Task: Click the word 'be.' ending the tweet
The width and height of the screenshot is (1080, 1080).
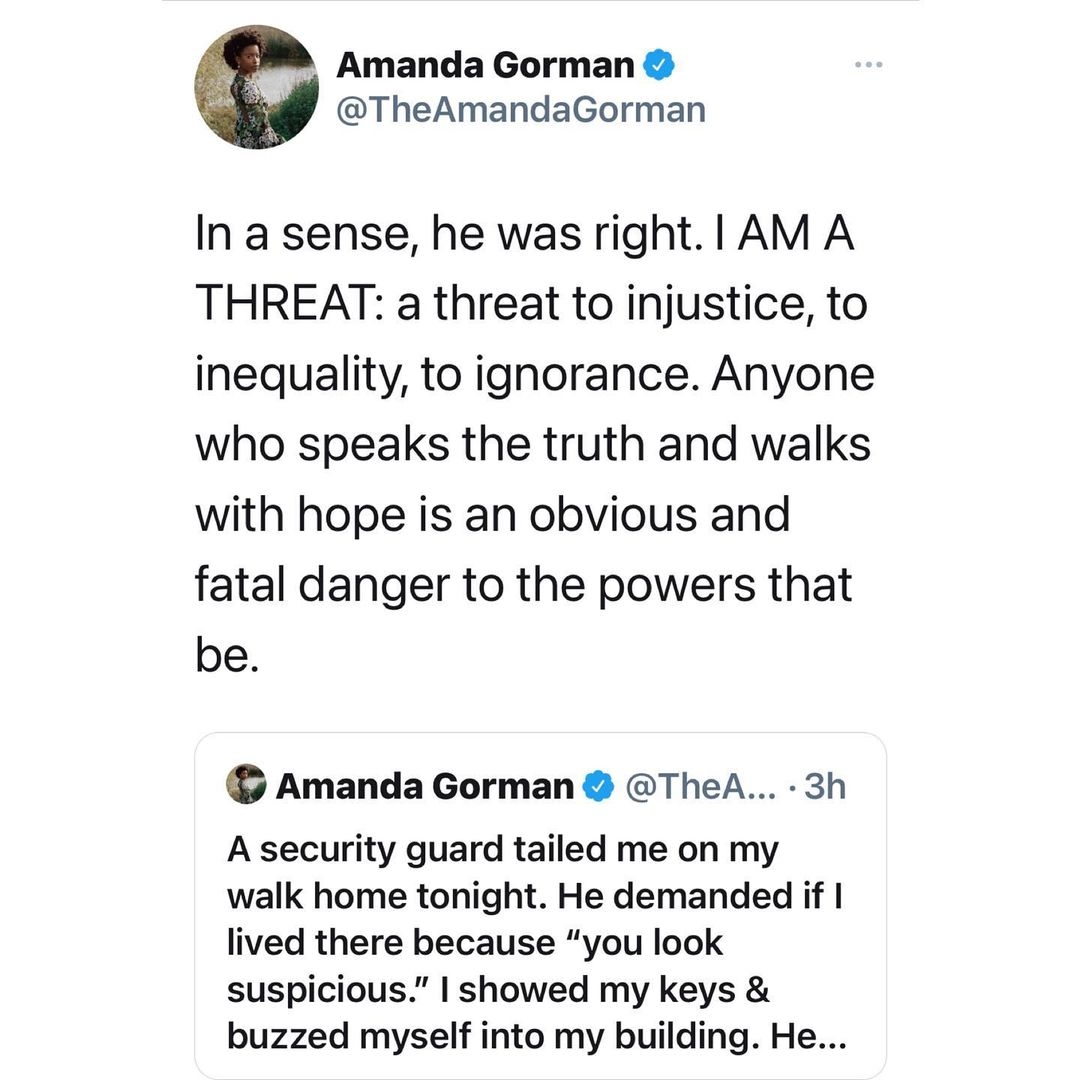Action: click(x=227, y=655)
